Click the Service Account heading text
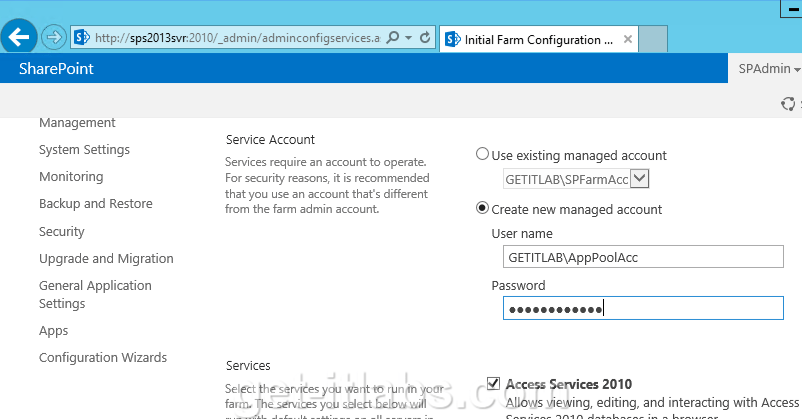Image resolution: width=802 pixels, height=419 pixels. (270, 140)
